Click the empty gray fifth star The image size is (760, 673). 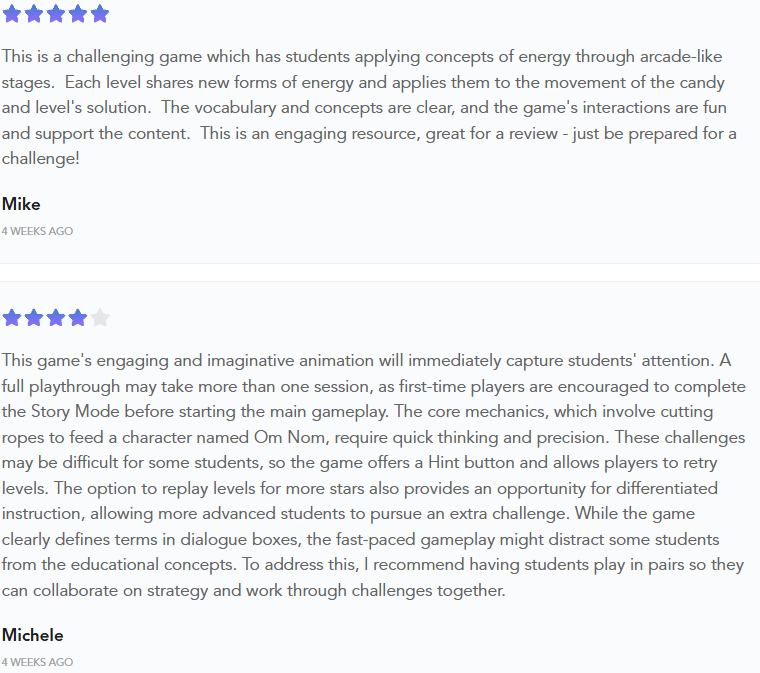point(100,318)
